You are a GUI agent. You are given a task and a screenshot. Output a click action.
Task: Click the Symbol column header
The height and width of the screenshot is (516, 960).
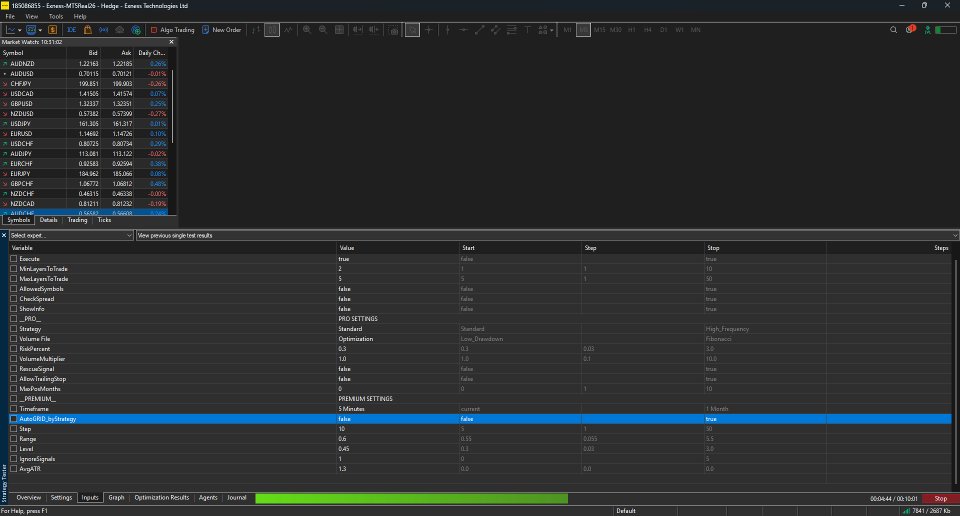[33, 53]
